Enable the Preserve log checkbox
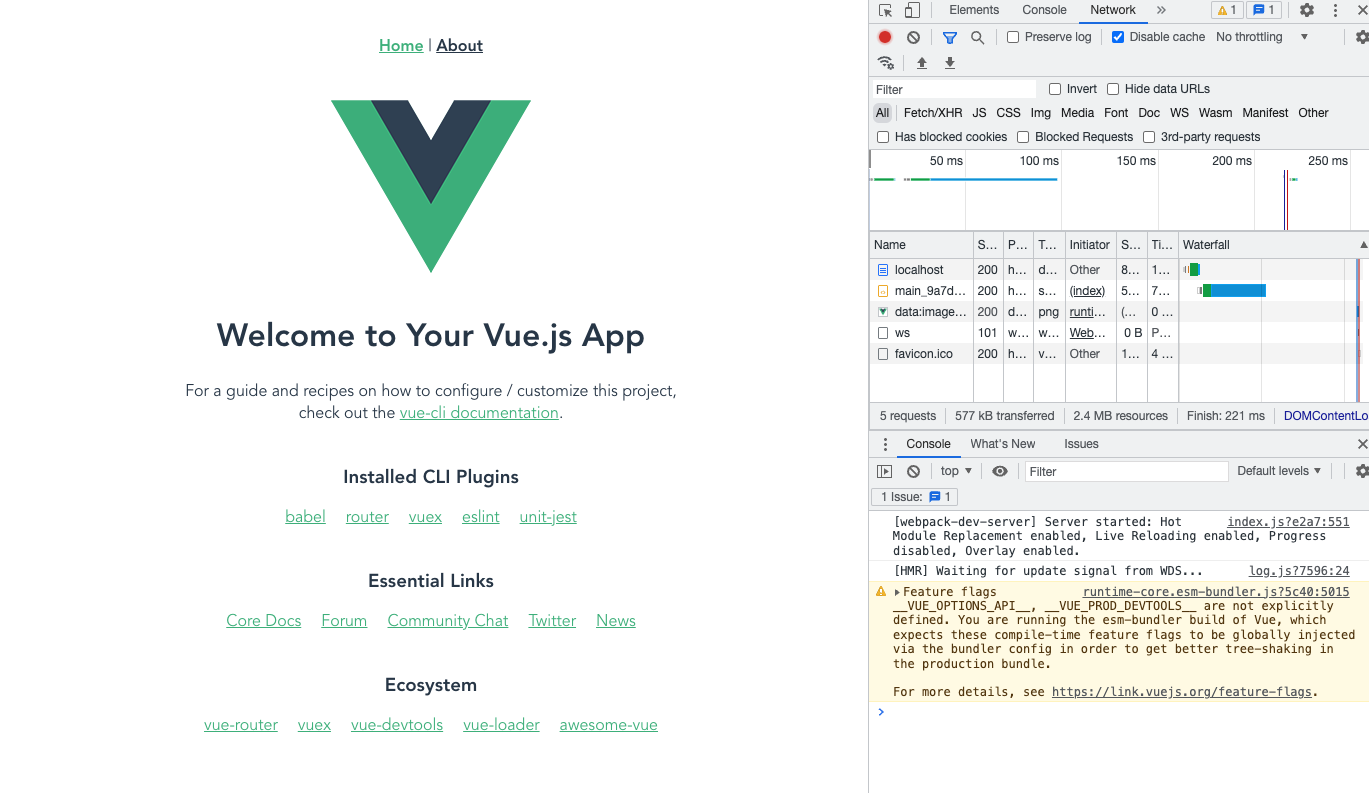The image size is (1369, 793). pyautogui.click(x=1013, y=37)
